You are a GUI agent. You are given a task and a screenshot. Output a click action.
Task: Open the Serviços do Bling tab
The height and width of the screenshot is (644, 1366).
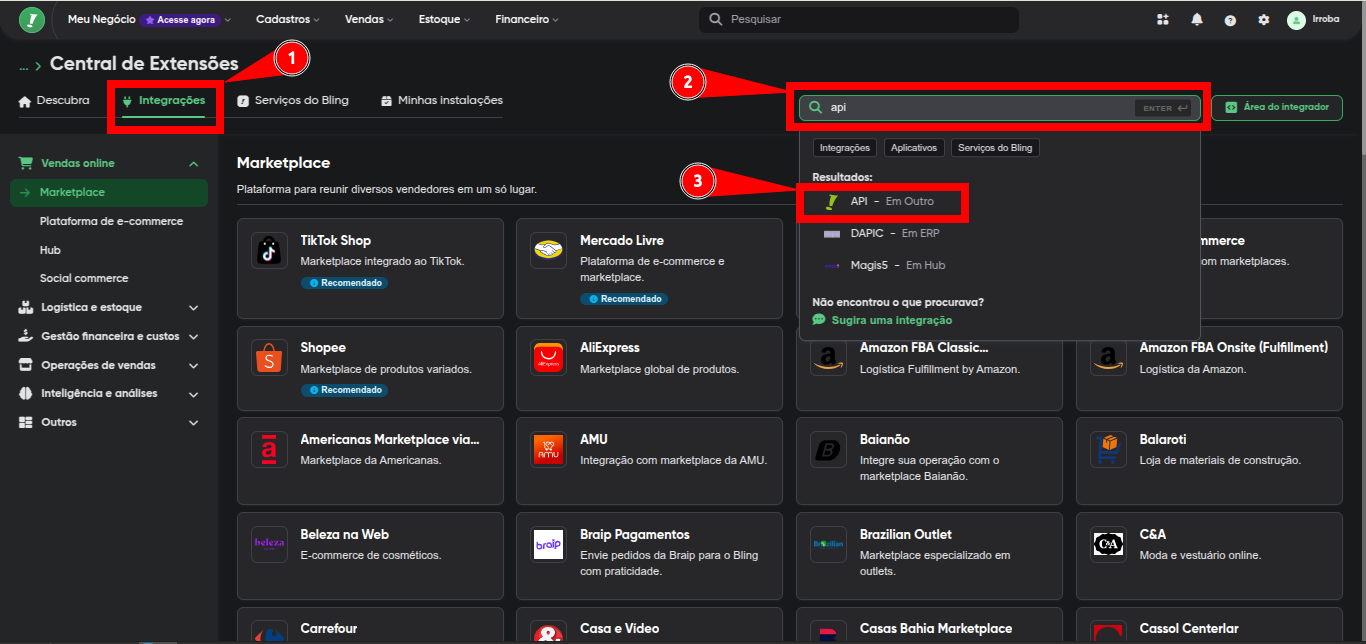click(x=293, y=100)
